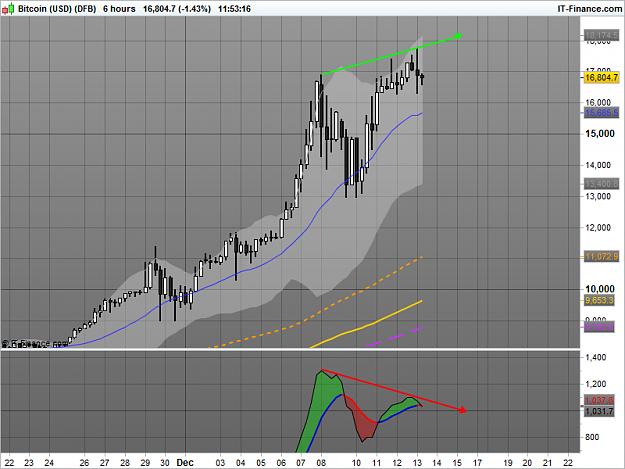Click date 30 on the time axis
625x469 pixels.
tap(165, 463)
